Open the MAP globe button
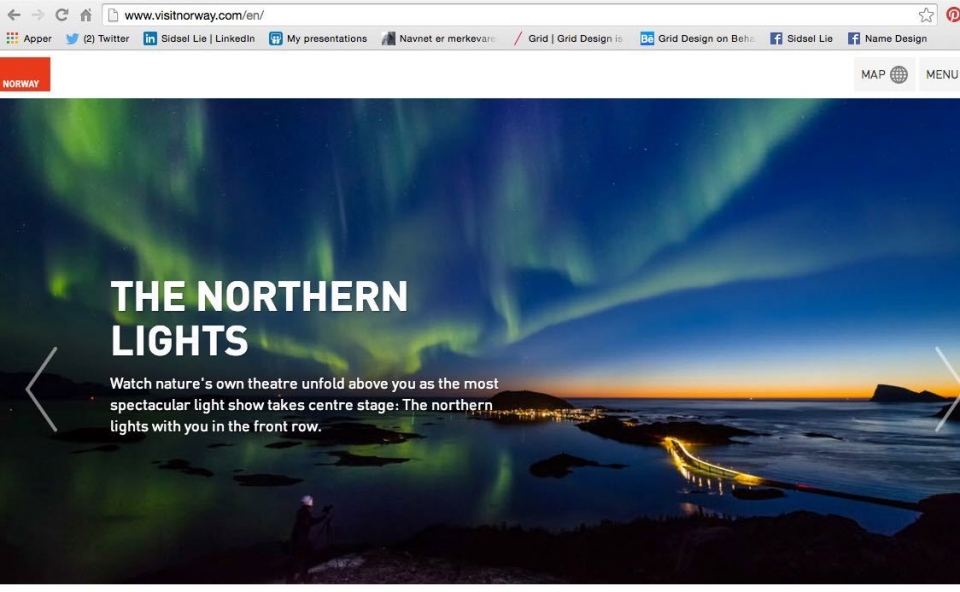Image resolution: width=960 pixels, height=592 pixels. [x=884, y=75]
